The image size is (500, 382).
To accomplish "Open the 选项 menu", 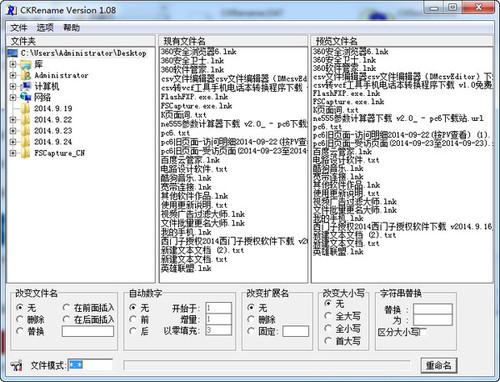I will (x=45, y=27).
